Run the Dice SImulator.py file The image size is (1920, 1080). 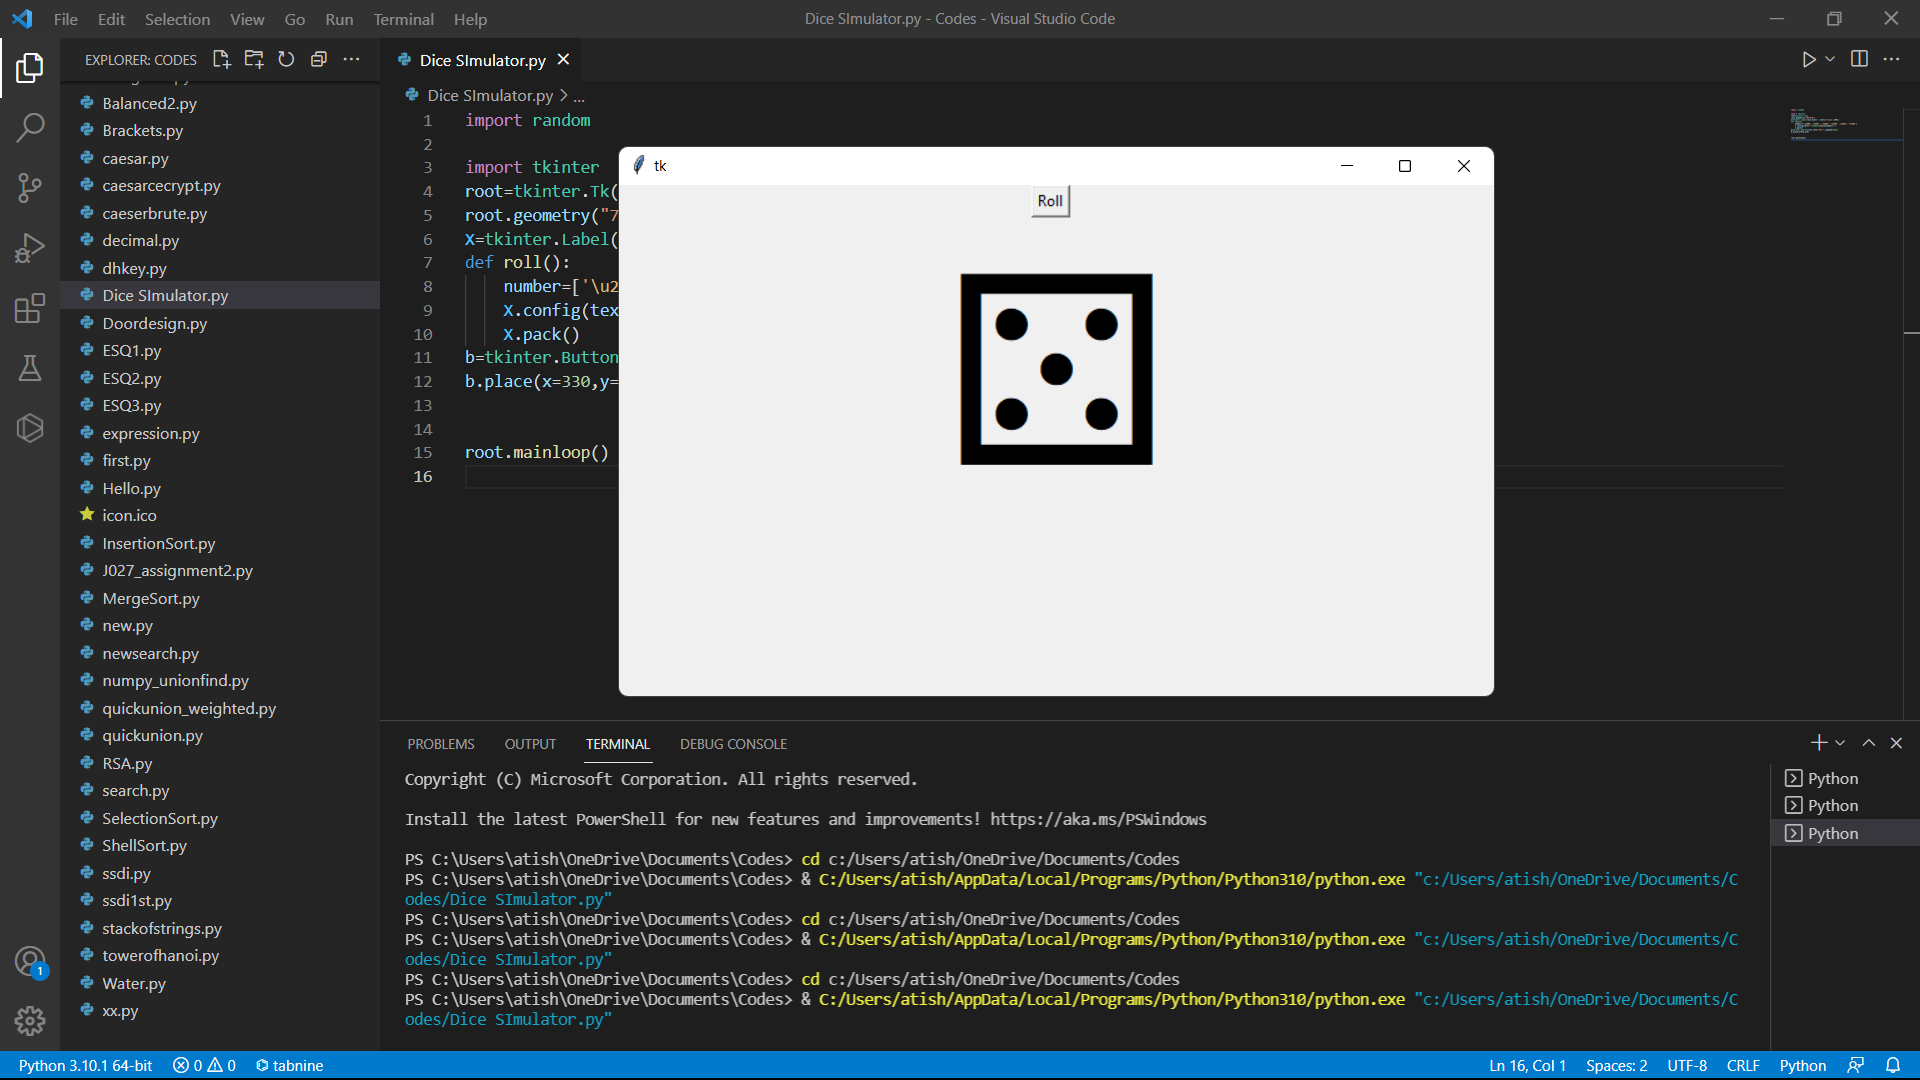(1811, 59)
